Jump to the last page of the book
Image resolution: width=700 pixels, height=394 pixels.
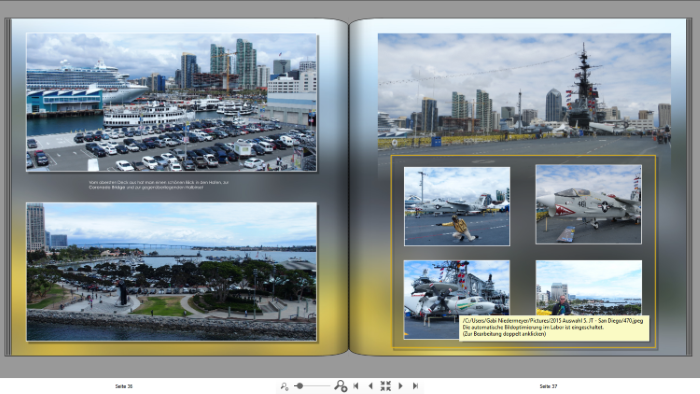point(415,386)
